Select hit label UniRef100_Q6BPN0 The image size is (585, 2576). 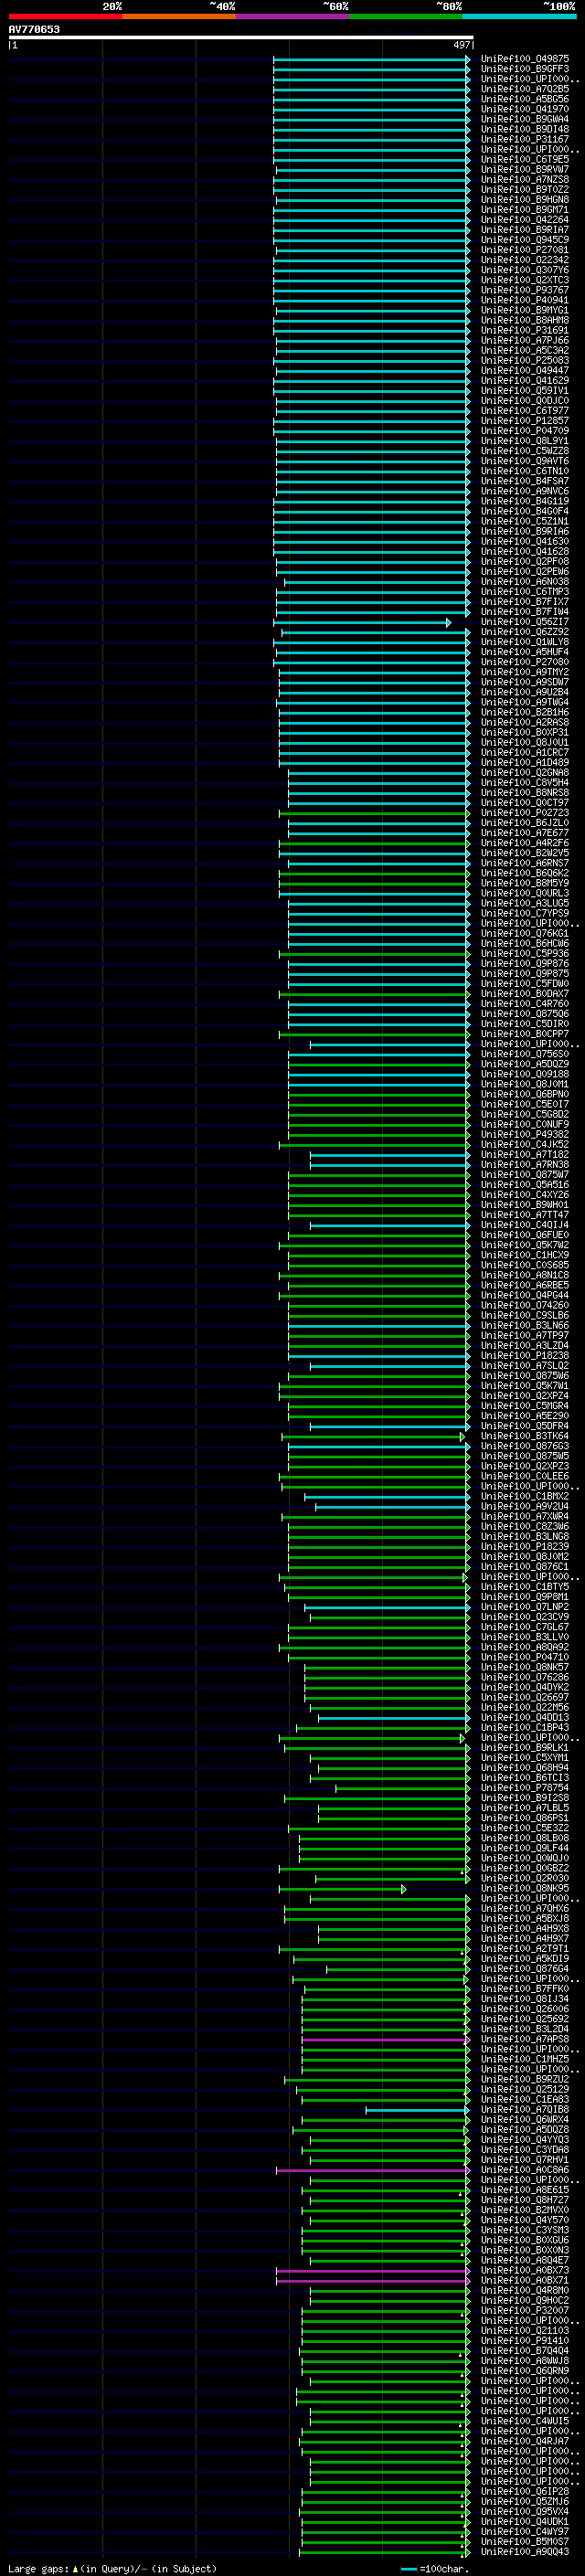click(525, 1094)
